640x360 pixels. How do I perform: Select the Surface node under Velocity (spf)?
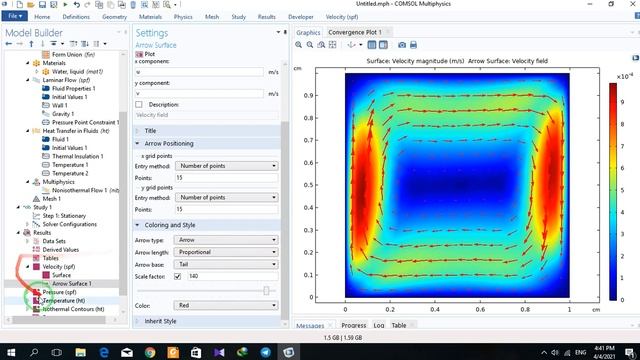pyautogui.click(x=61, y=275)
